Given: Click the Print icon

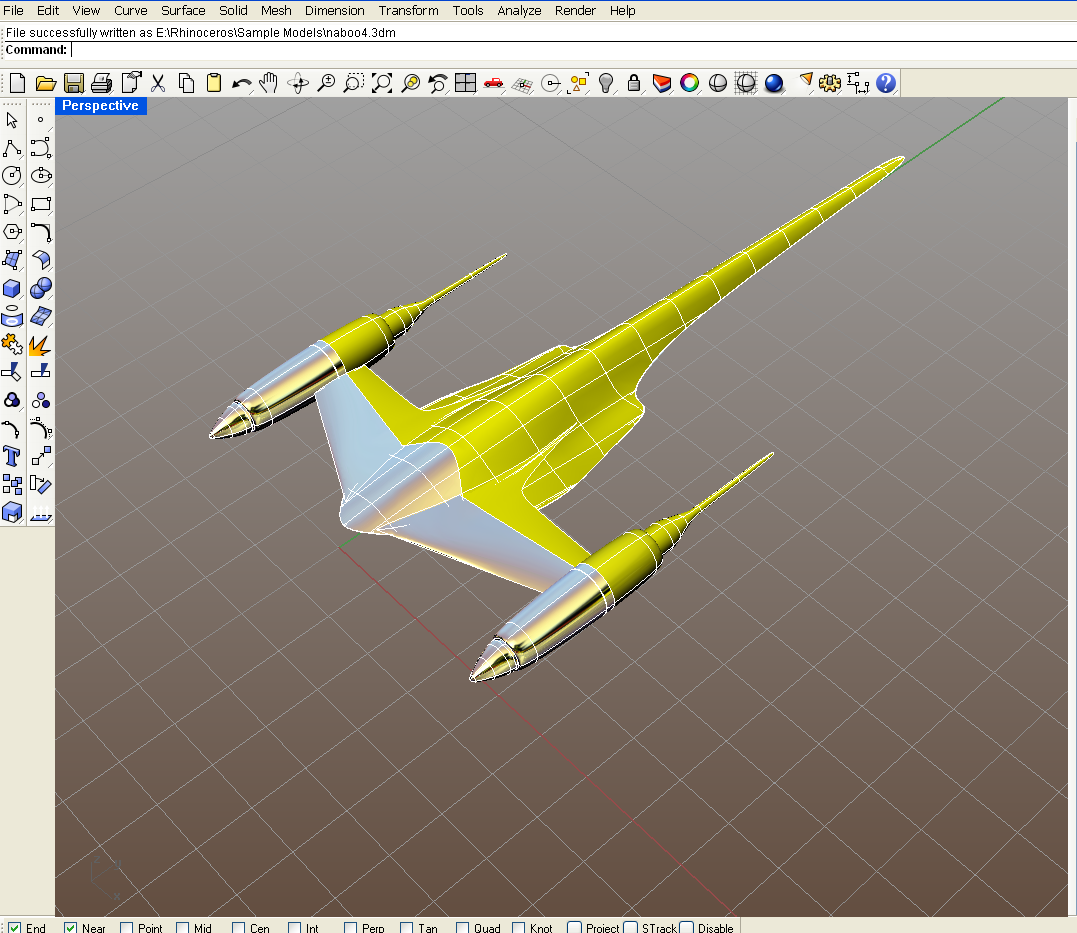Looking at the screenshot, I should click(102, 83).
